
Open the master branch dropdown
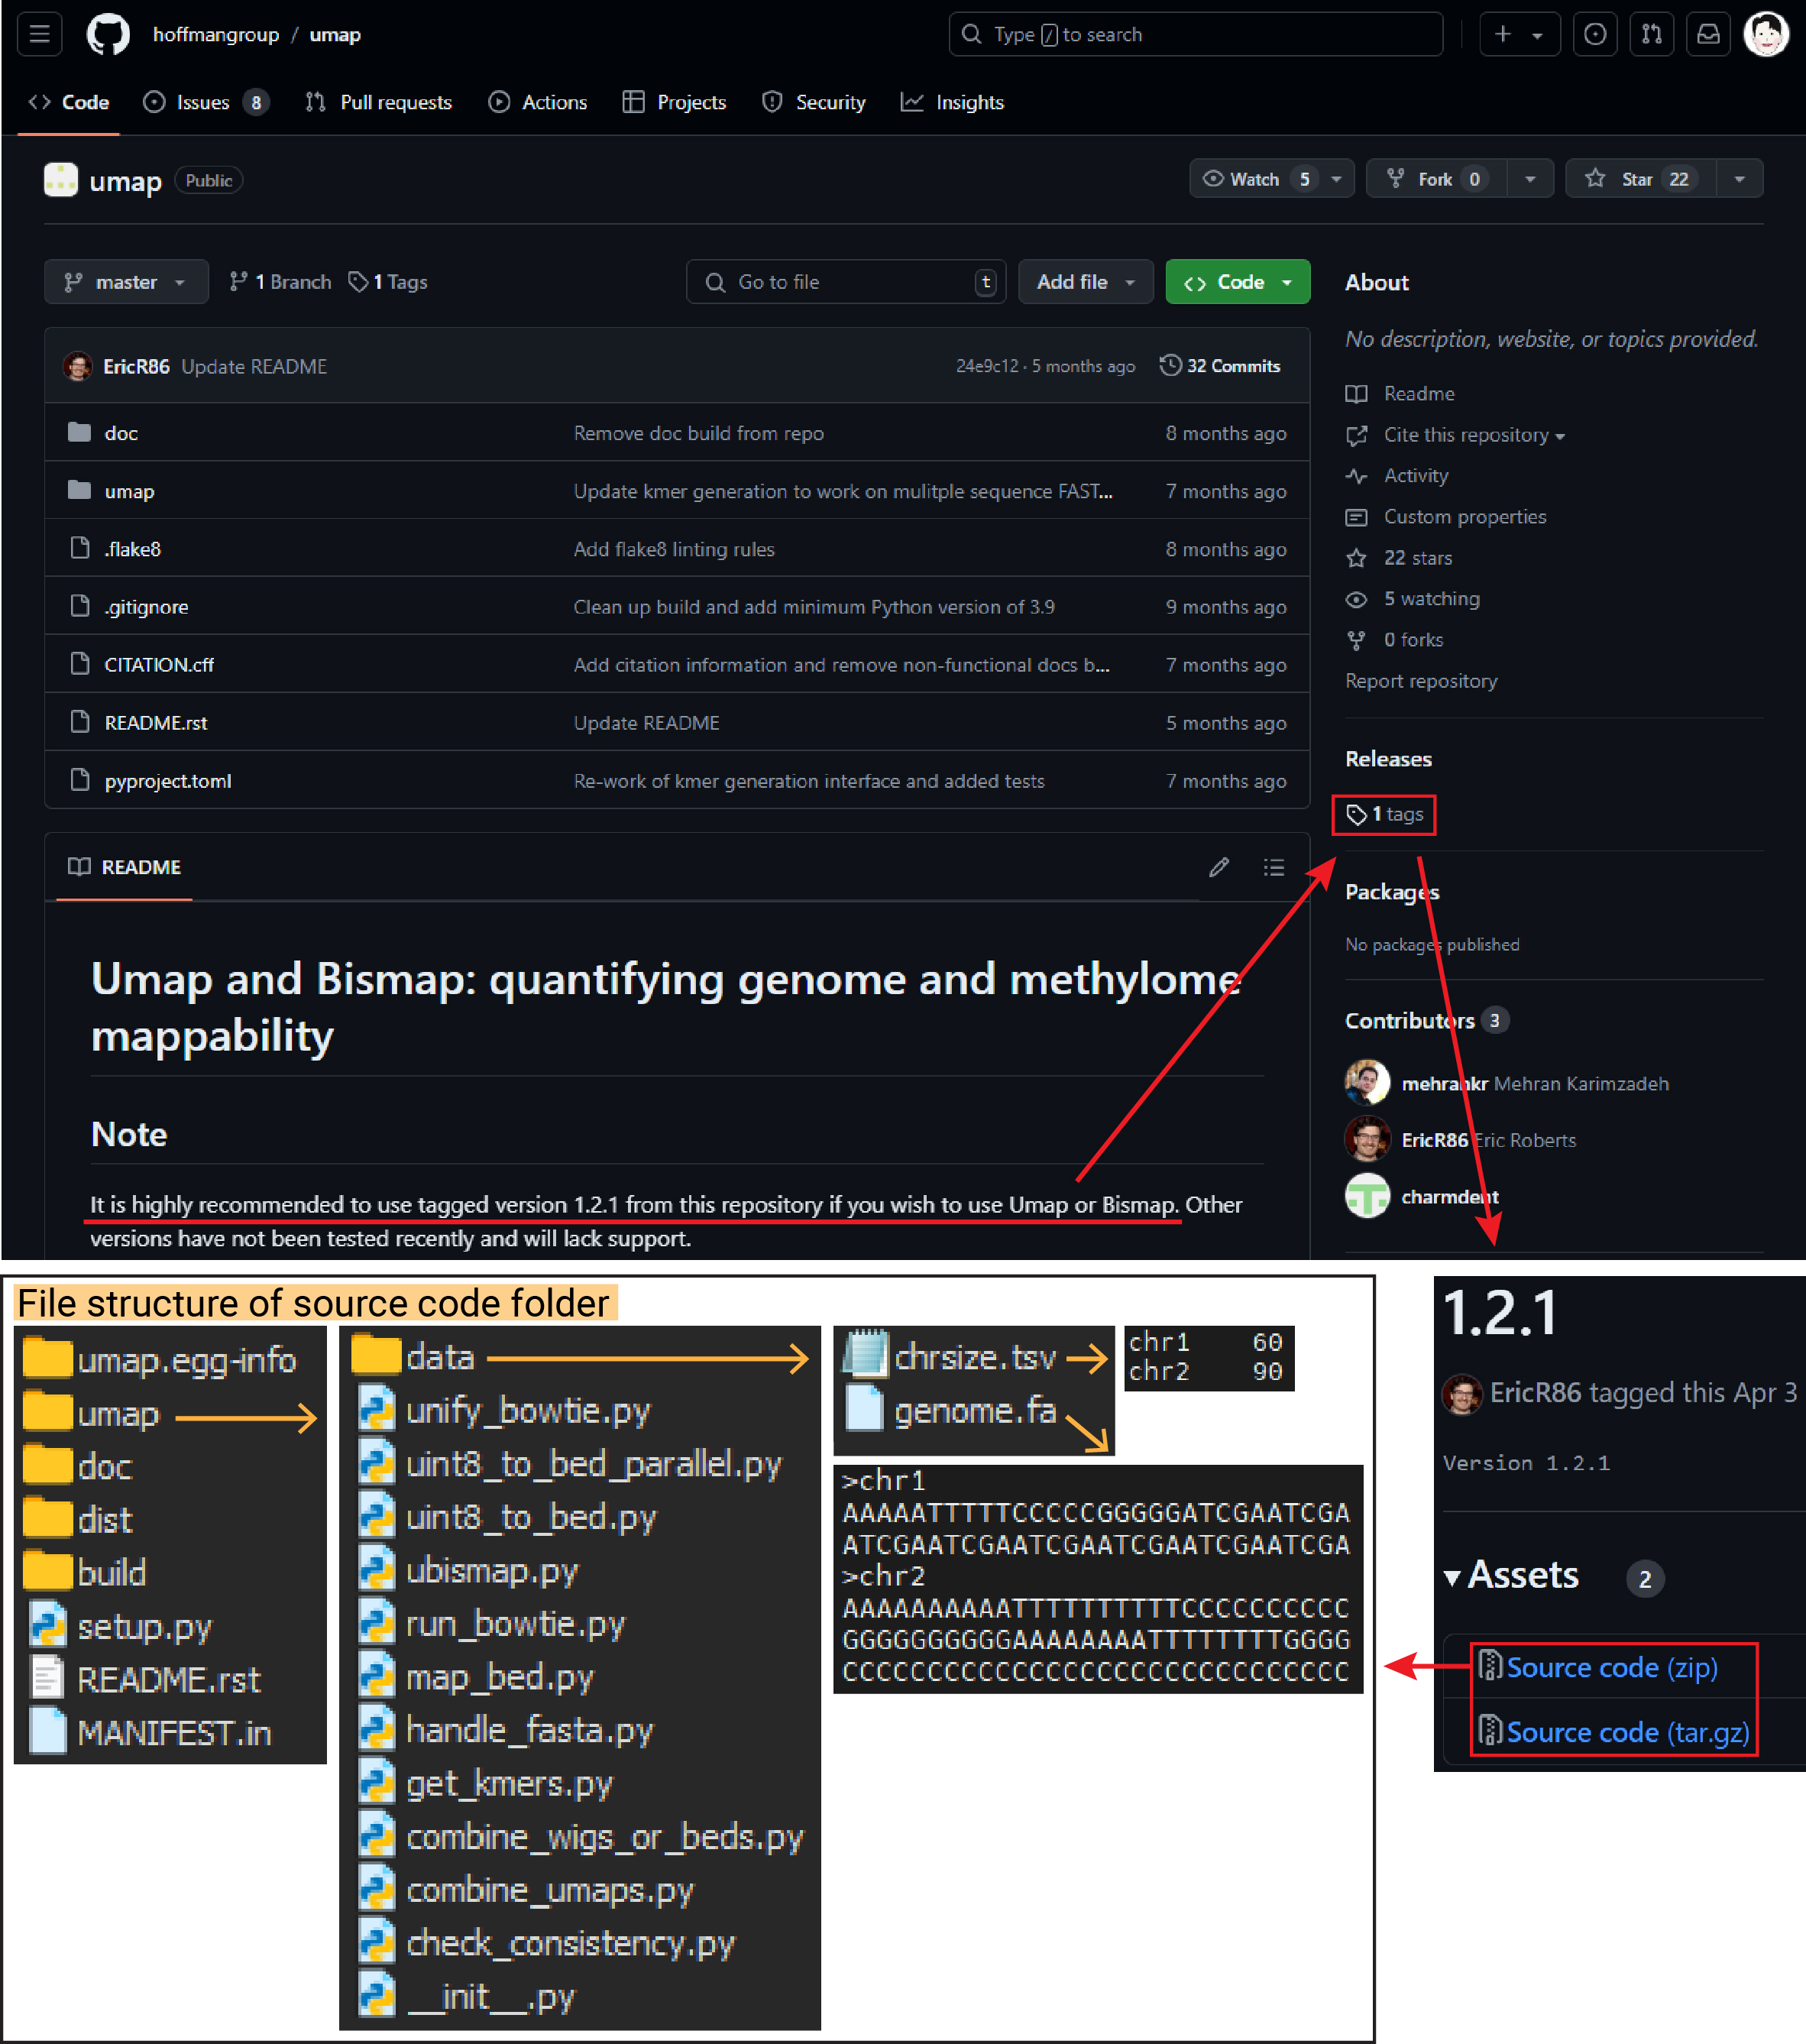(x=126, y=282)
